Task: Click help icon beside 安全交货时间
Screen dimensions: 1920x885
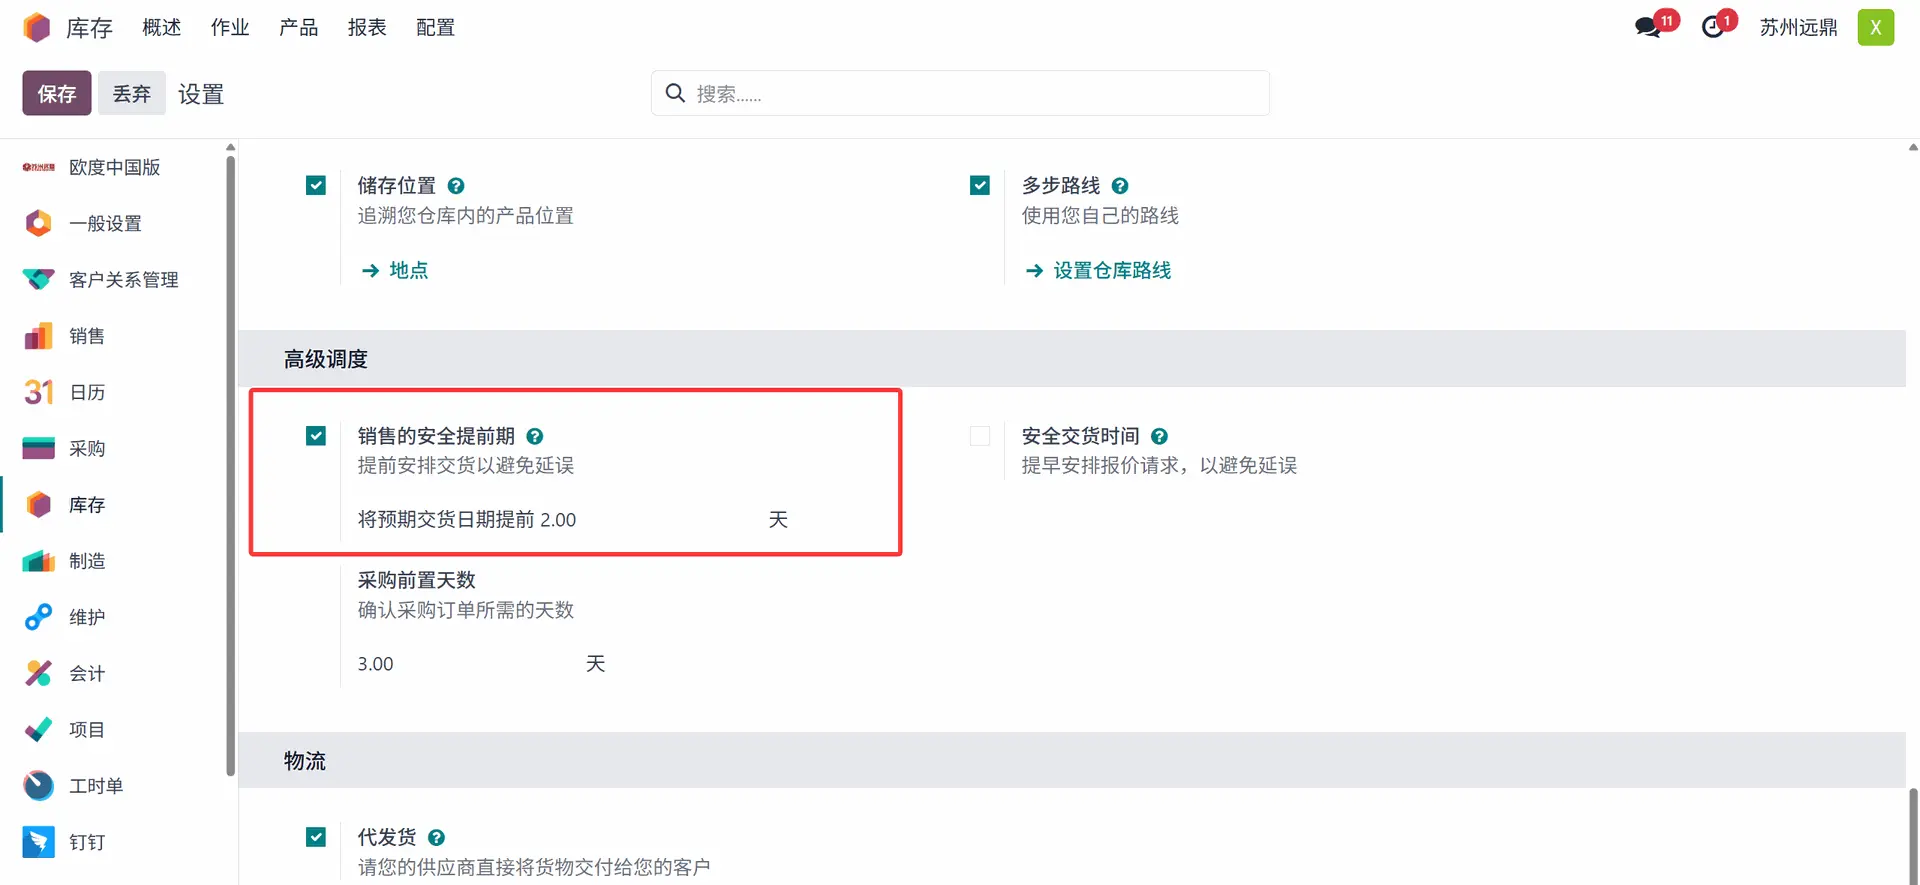Action: 1159,436
